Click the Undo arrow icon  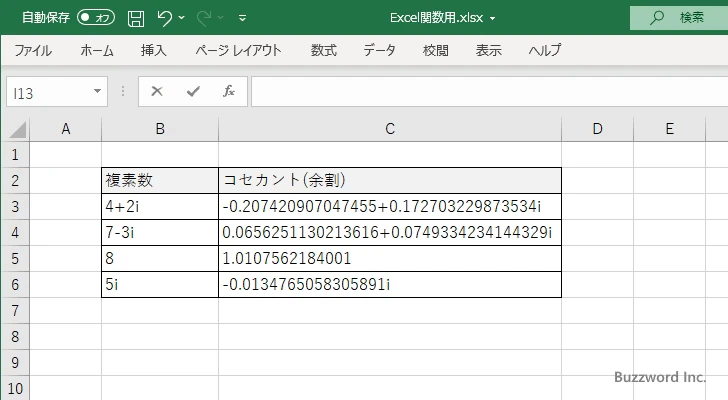[164, 18]
